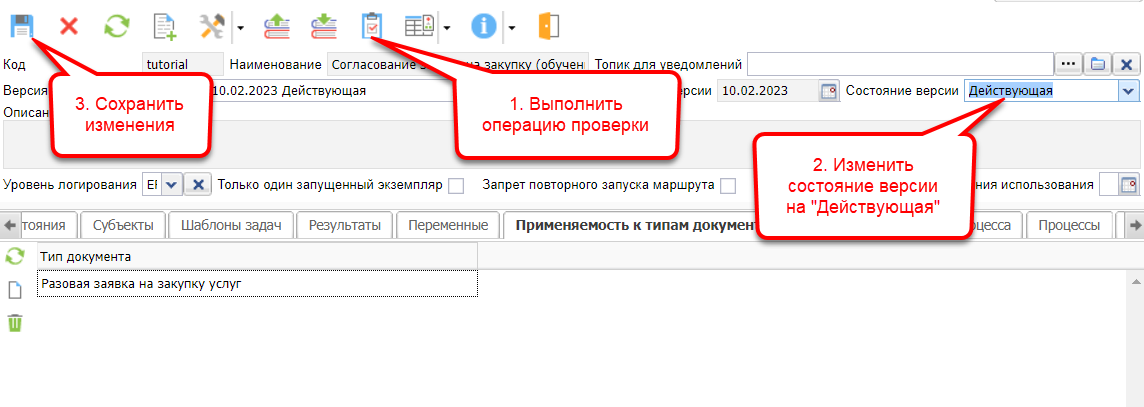The height and width of the screenshot is (407, 1144).
Task: Click the 'Топик для уведомлений' input field
Action: coord(899,64)
